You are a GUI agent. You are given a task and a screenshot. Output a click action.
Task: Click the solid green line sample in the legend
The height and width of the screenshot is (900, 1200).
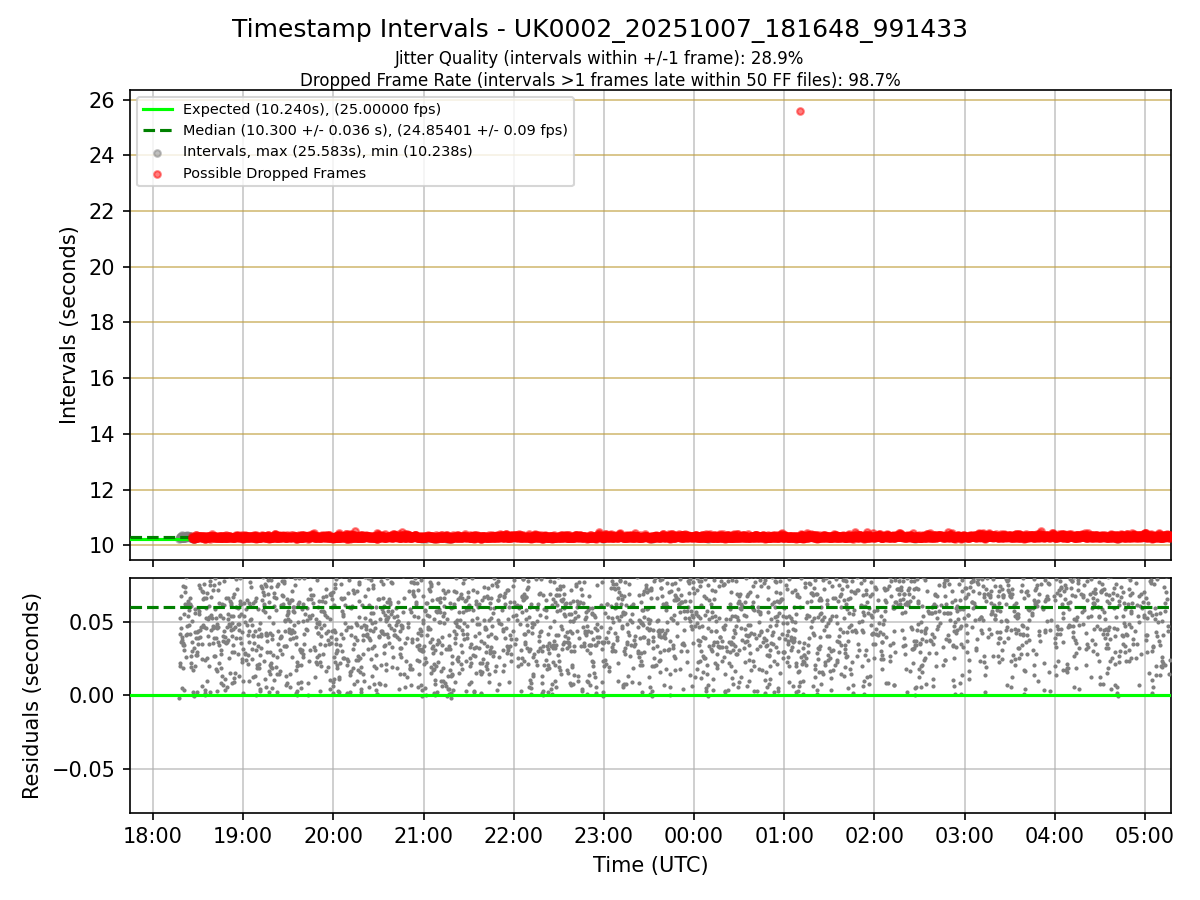click(x=157, y=109)
